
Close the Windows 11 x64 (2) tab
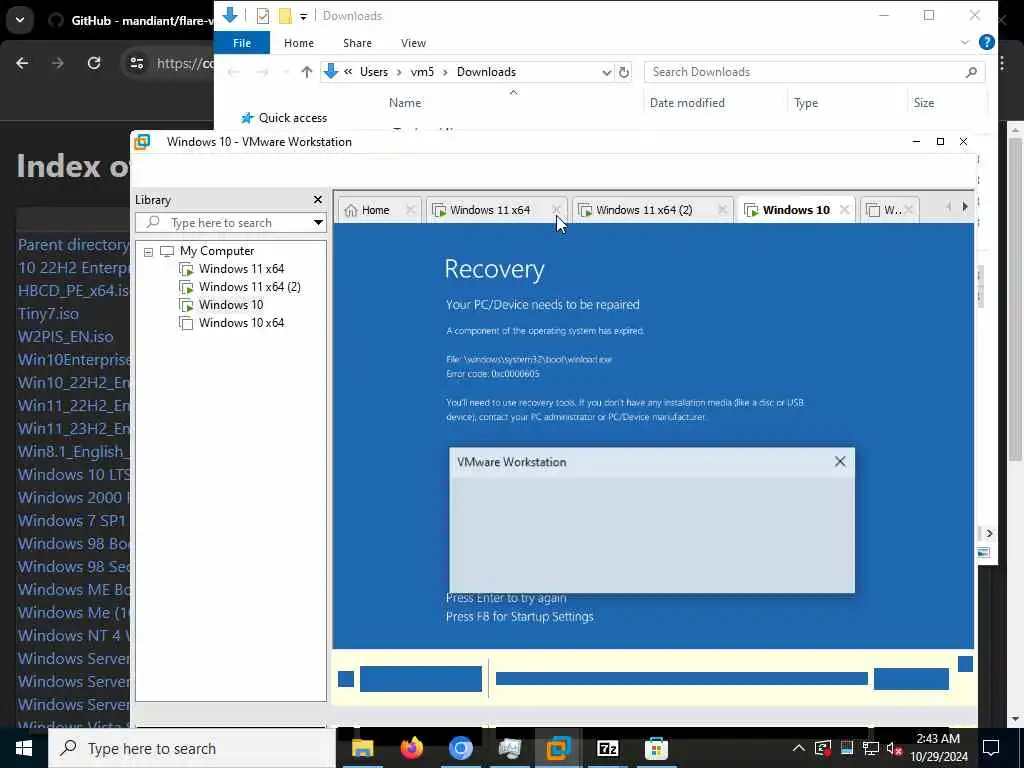click(x=722, y=210)
